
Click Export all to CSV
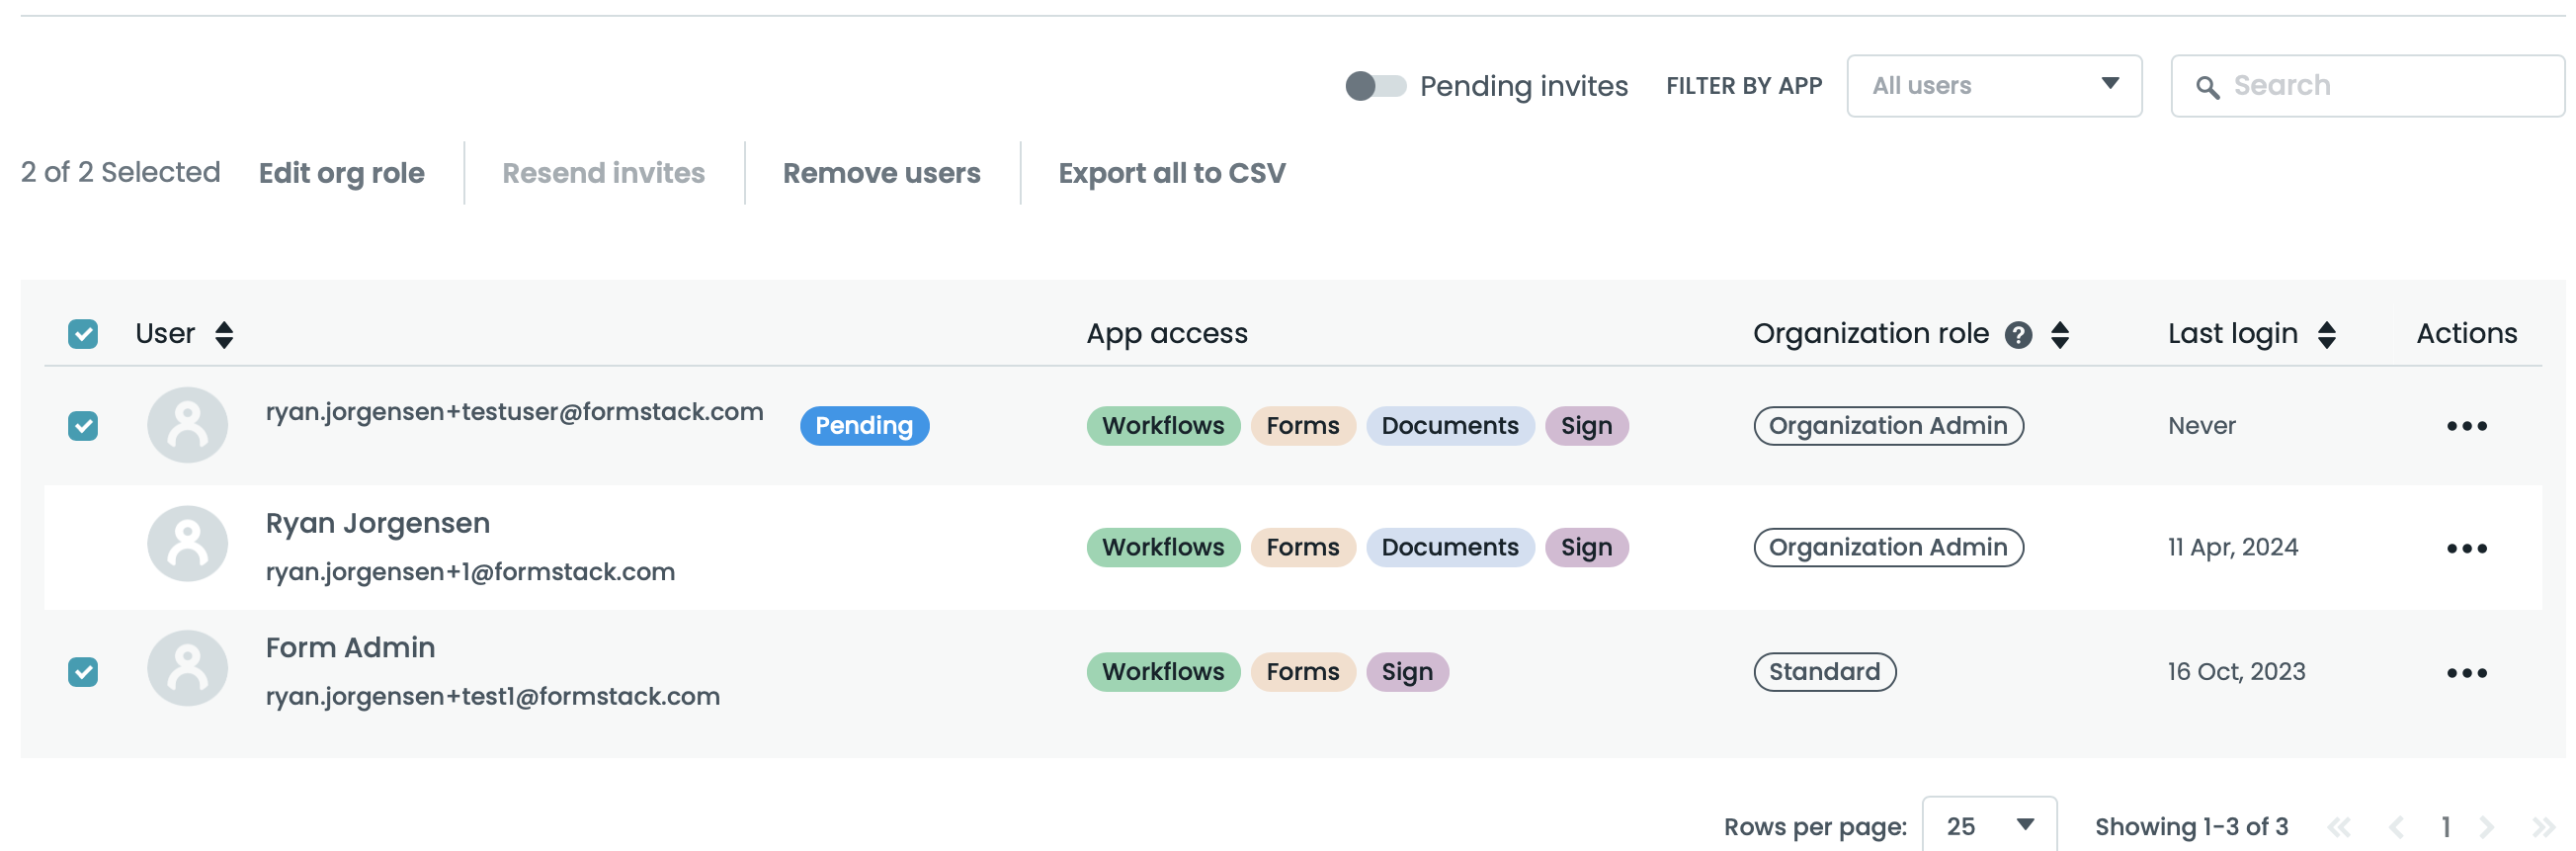1171,173
